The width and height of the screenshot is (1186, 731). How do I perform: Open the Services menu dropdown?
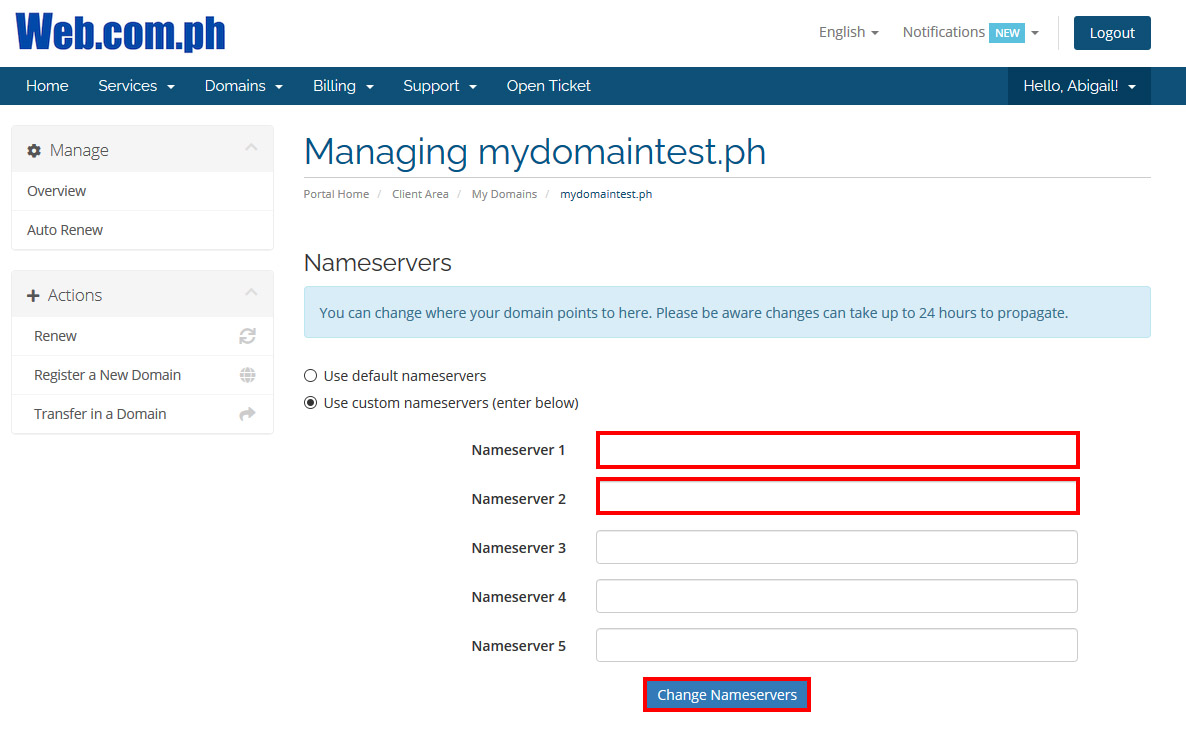[136, 86]
